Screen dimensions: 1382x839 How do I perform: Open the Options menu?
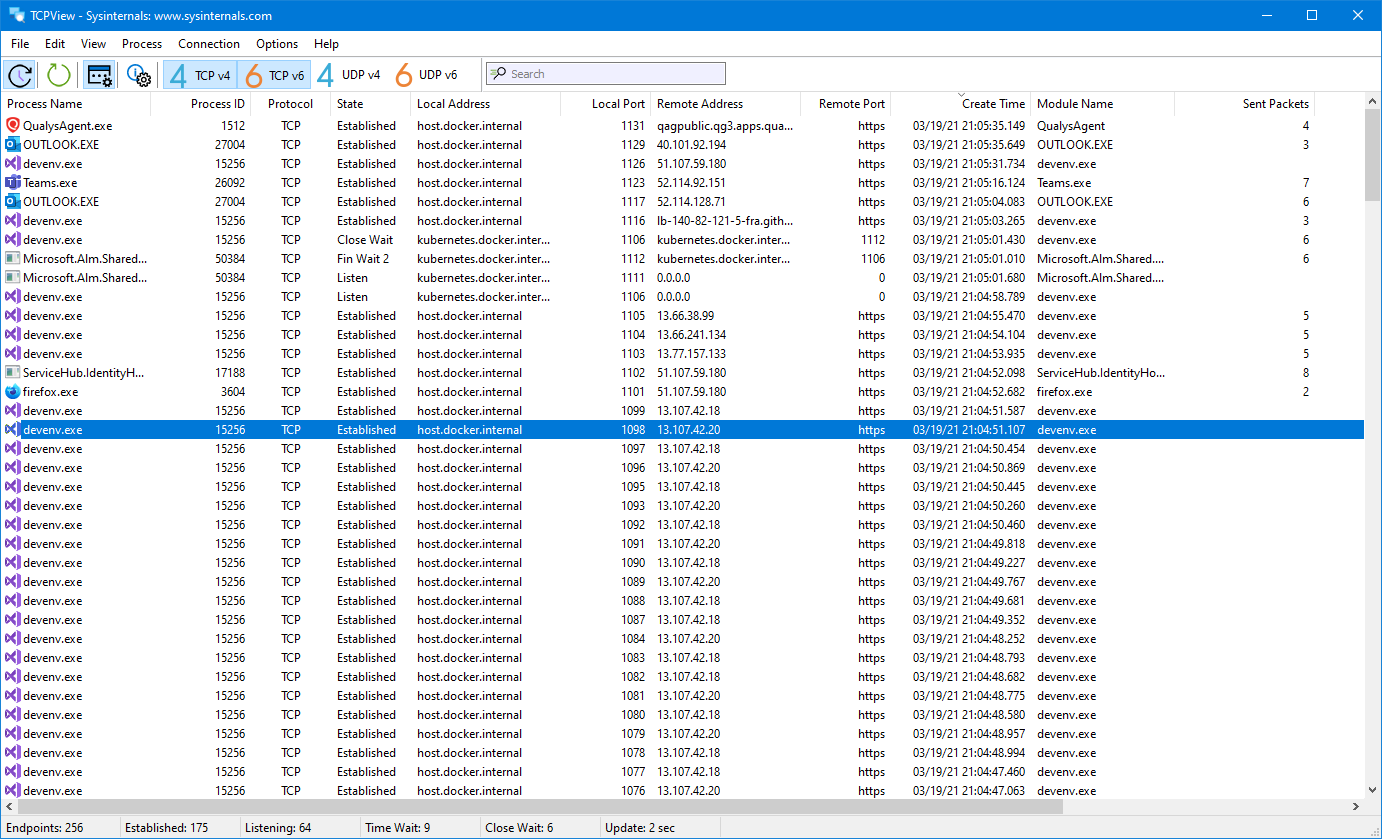pos(276,43)
